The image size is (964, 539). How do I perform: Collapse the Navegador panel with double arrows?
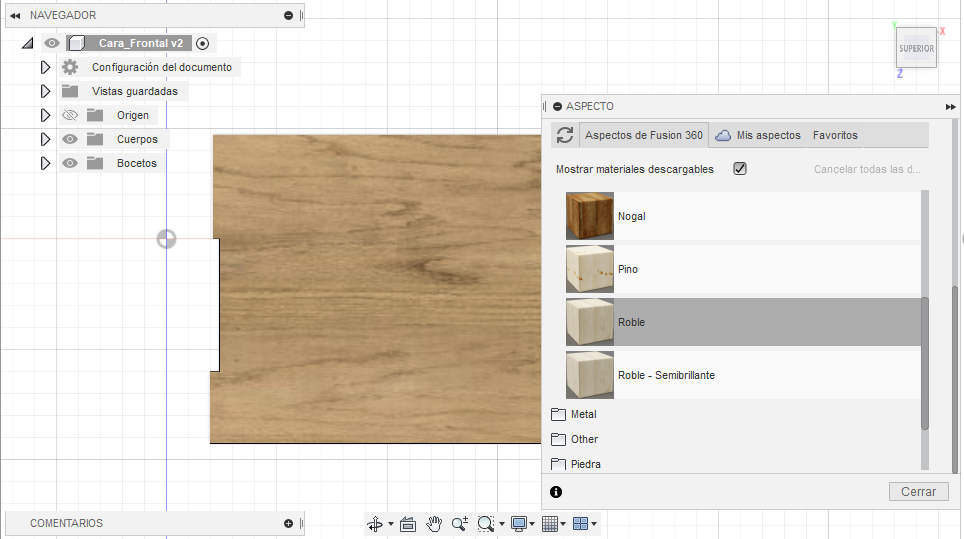click(x=15, y=15)
